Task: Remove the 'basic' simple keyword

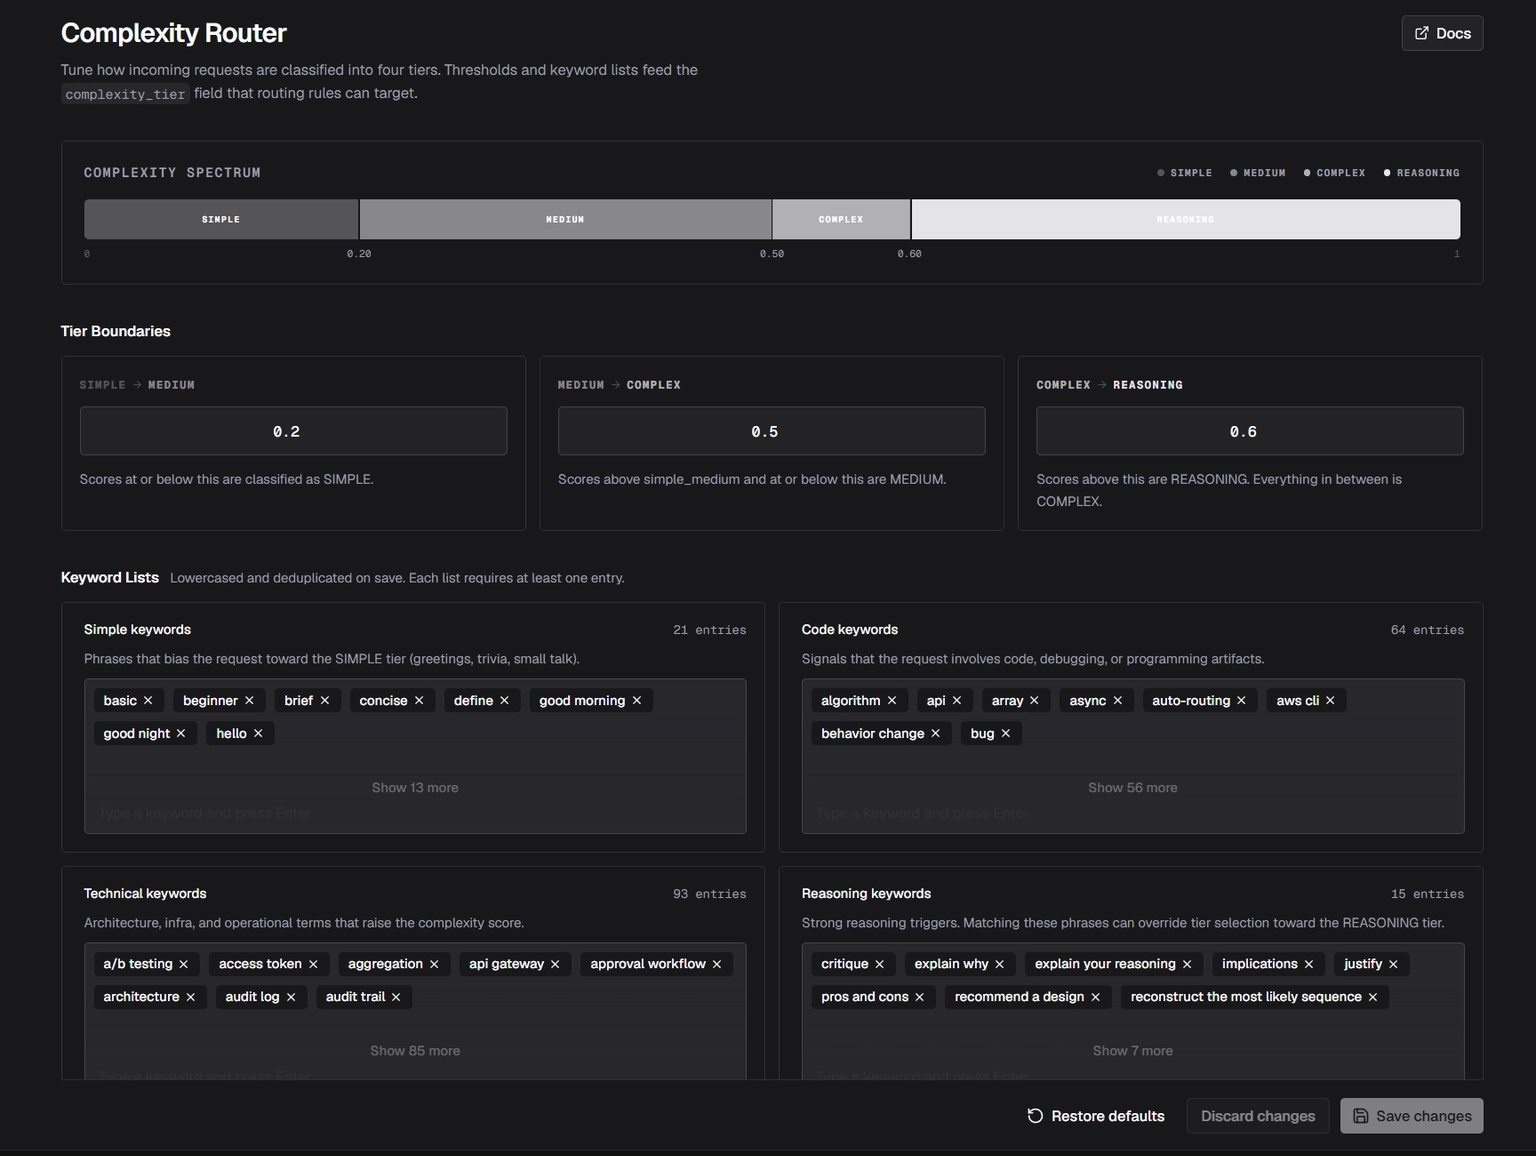Action: [x=148, y=701]
